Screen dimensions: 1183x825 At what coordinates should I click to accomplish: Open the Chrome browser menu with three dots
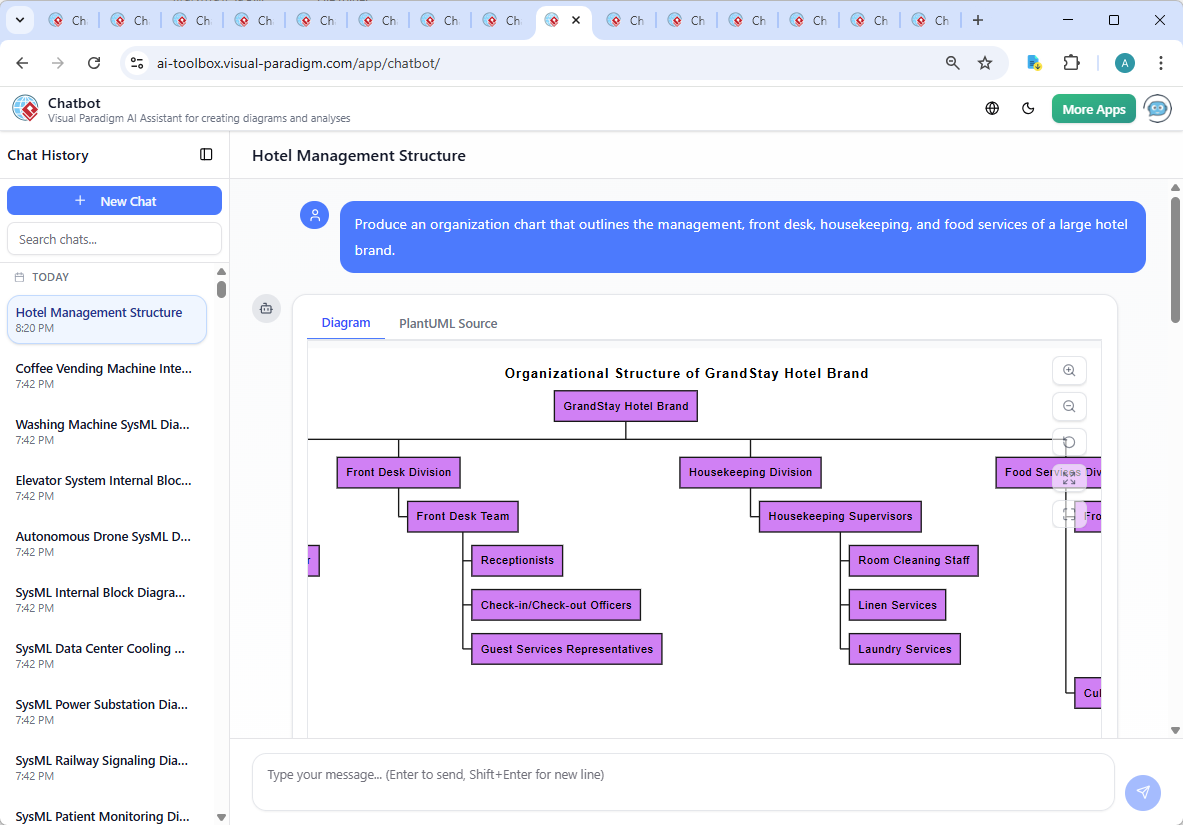[x=1161, y=62]
